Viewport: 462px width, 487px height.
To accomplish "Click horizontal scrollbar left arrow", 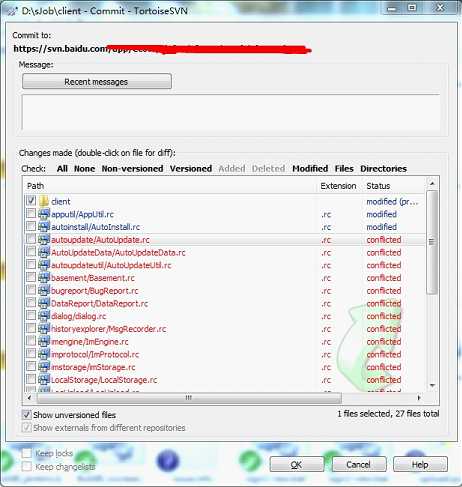I will (29, 397).
